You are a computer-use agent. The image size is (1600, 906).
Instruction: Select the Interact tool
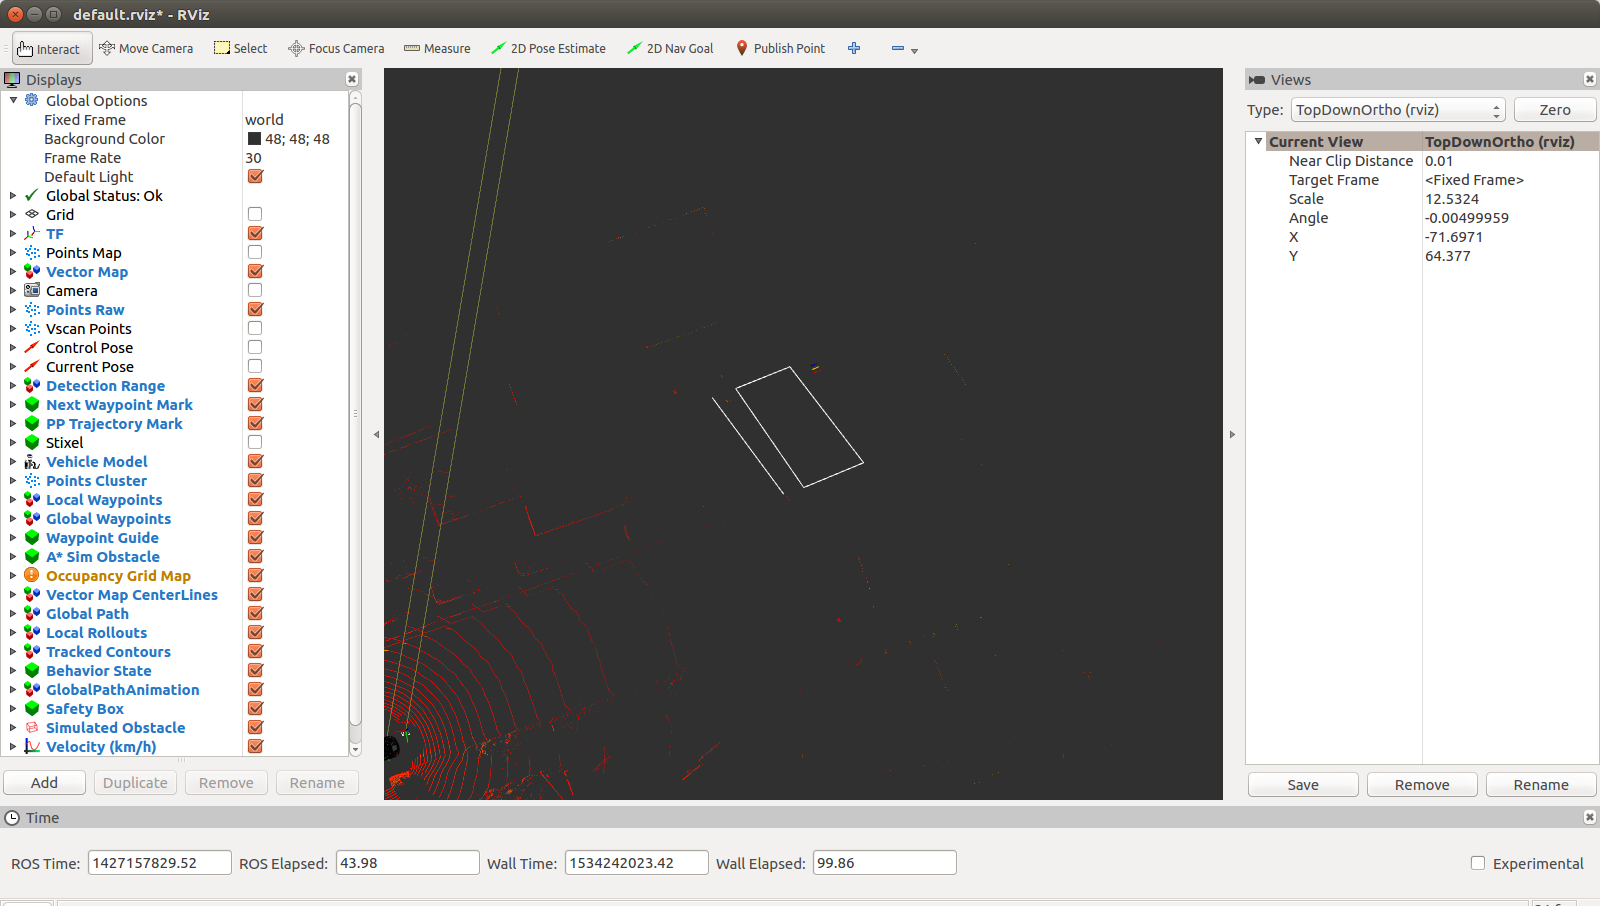[x=52, y=48]
